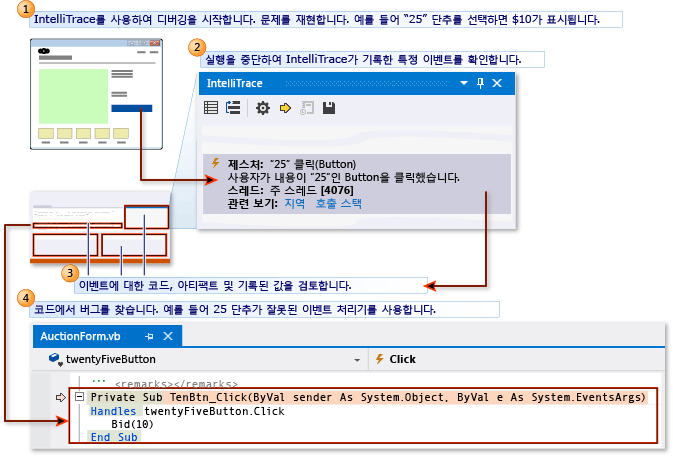This screenshot has height=457, width=673.
Task: Click 스레드: 주 스레드 [4076] text
Action: point(291,190)
